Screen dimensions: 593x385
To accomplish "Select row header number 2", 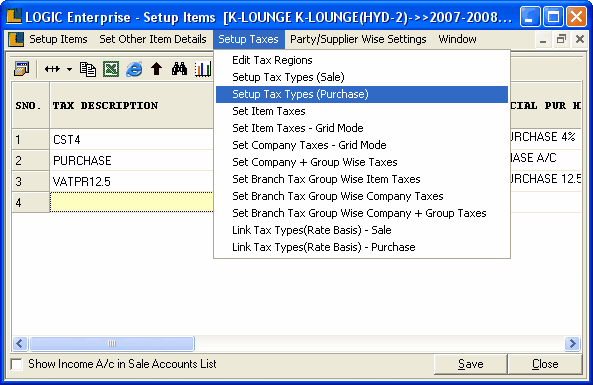I will click(30, 161).
